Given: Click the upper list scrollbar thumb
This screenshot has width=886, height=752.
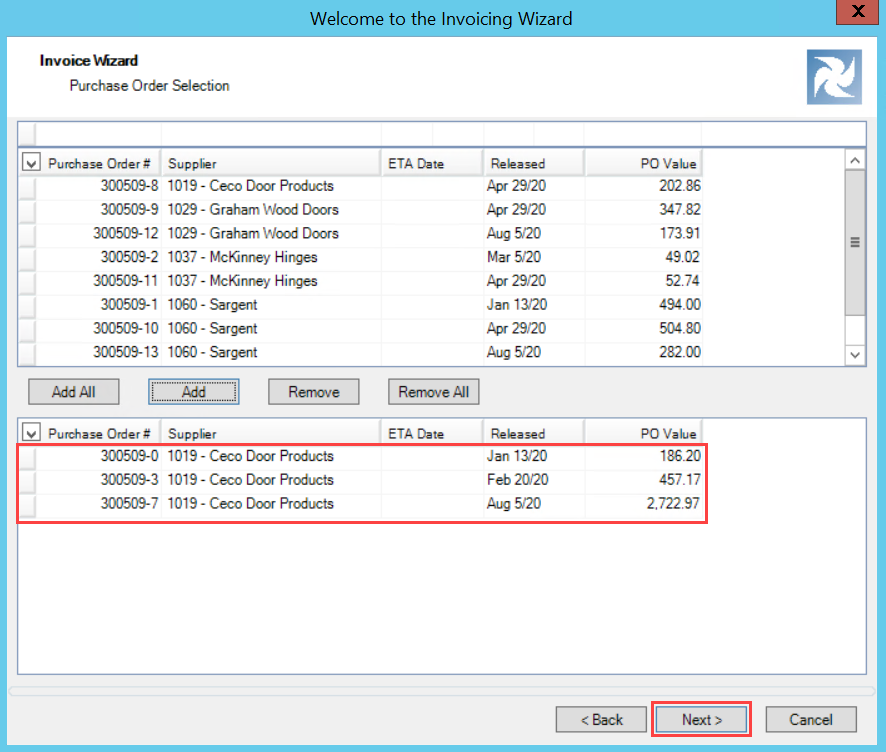Looking at the screenshot, I should click(x=854, y=241).
